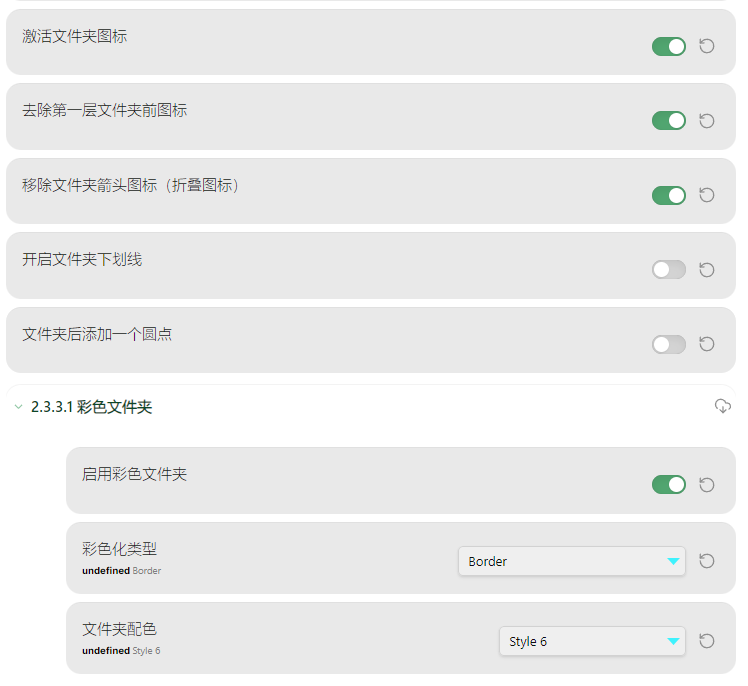Turn on 文件夹后添加一个圆点 switch
Screen dimensions: 748x686
(x=668, y=344)
